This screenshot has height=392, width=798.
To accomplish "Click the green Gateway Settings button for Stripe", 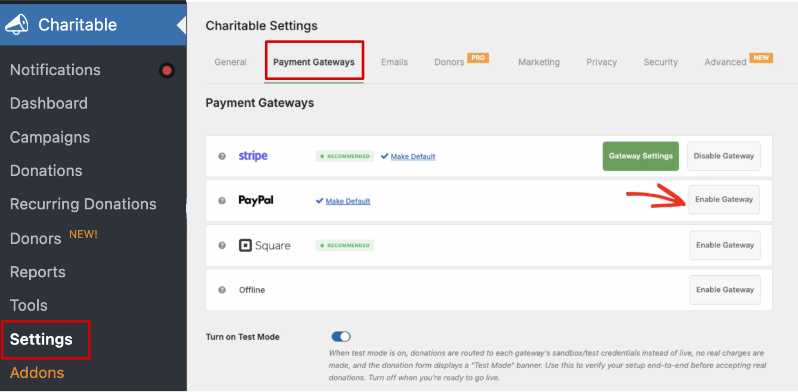I will [x=641, y=156].
